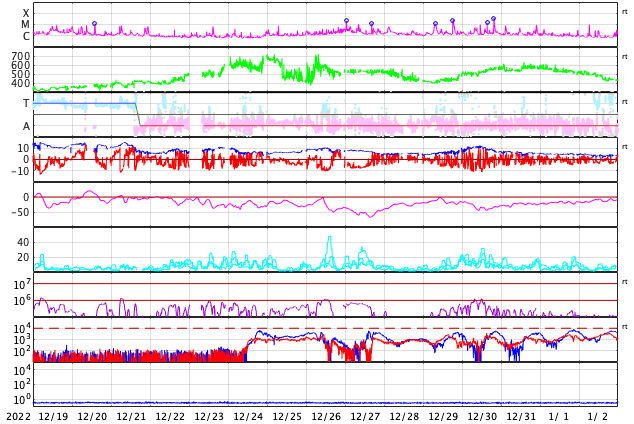Click the 'rt' label beside X-ray flare panel
The width and height of the screenshot is (634, 424).
tap(624, 12)
